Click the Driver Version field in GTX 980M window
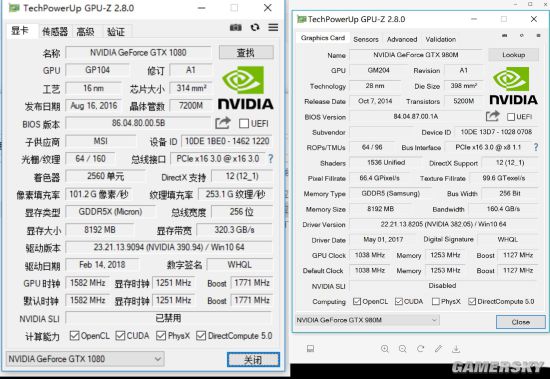This screenshot has height=379, width=550. (x=443, y=224)
